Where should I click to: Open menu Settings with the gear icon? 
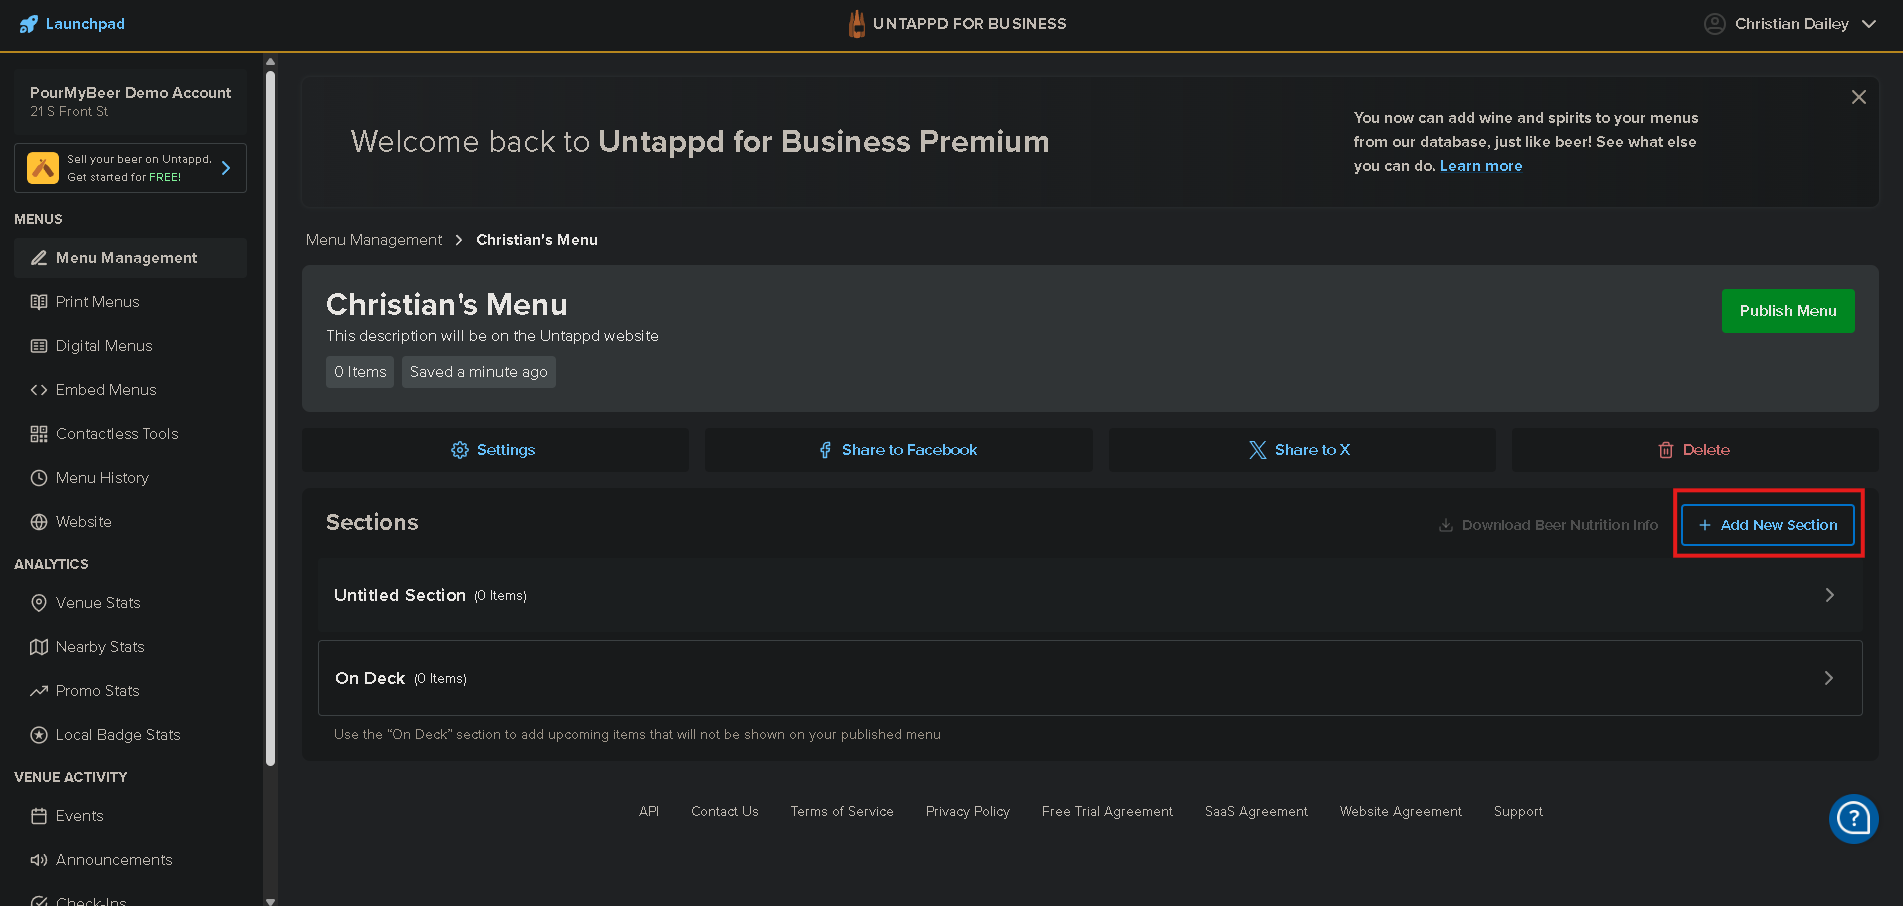tap(495, 450)
